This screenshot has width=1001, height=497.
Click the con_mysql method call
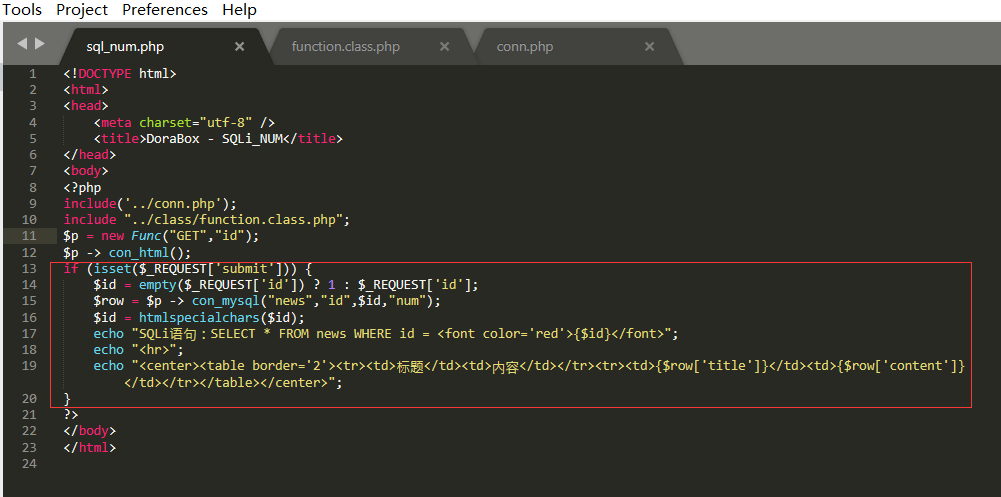(x=226, y=300)
